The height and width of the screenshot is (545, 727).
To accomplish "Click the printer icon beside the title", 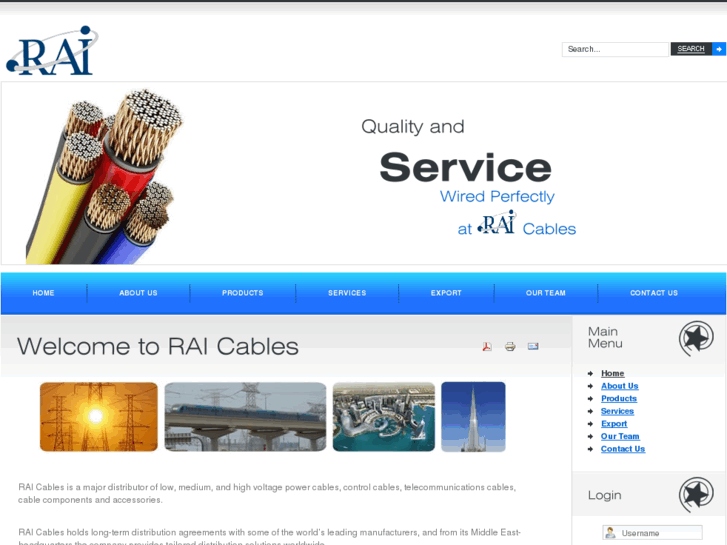I will [x=510, y=346].
